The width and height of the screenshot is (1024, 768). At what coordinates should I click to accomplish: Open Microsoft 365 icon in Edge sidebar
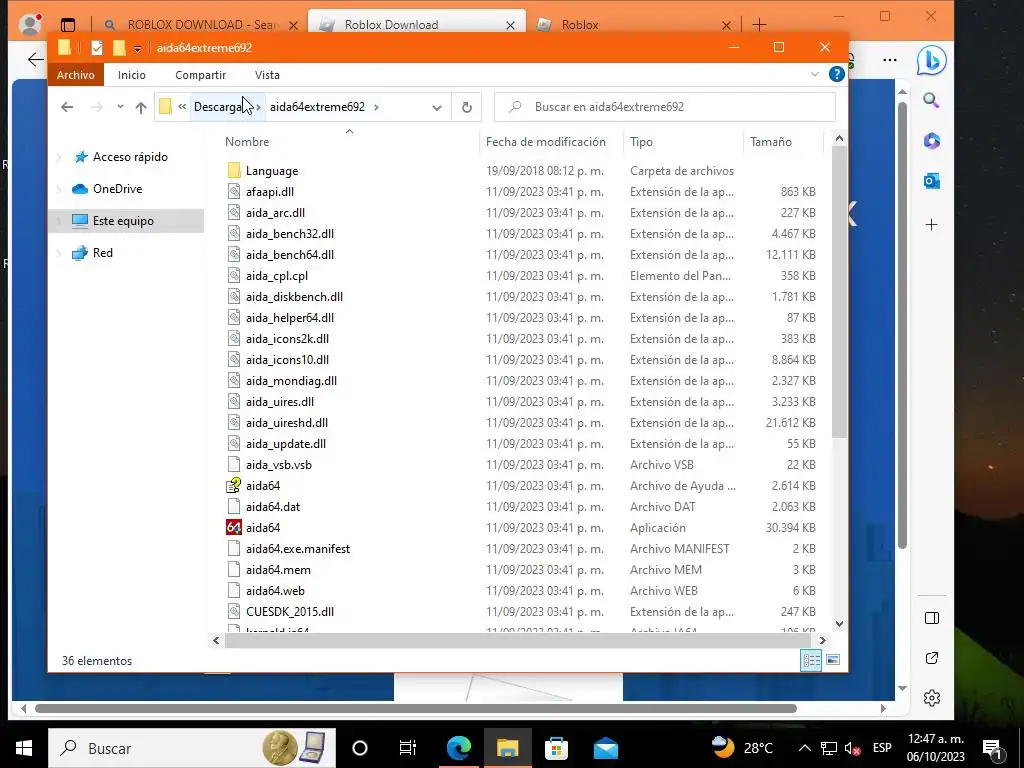click(x=931, y=140)
